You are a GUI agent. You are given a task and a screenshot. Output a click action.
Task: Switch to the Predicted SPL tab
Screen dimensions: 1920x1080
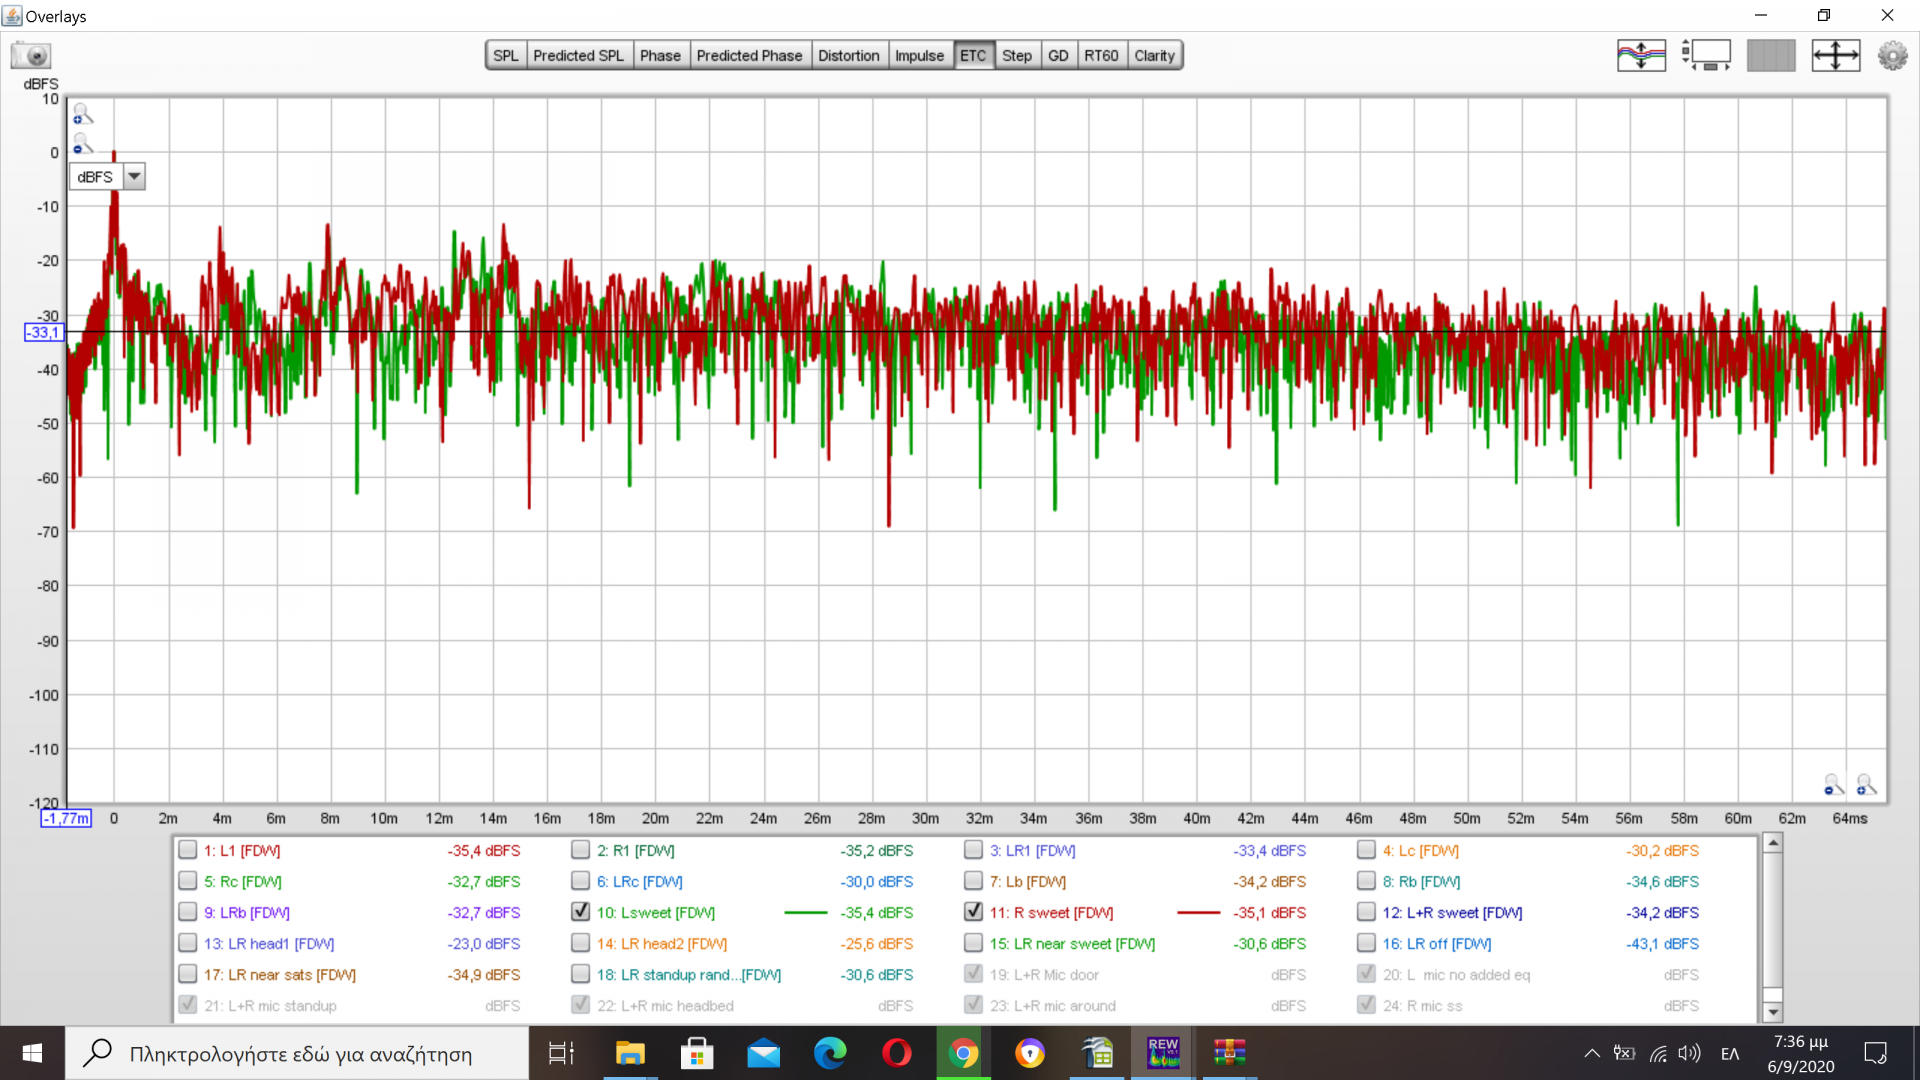click(578, 55)
